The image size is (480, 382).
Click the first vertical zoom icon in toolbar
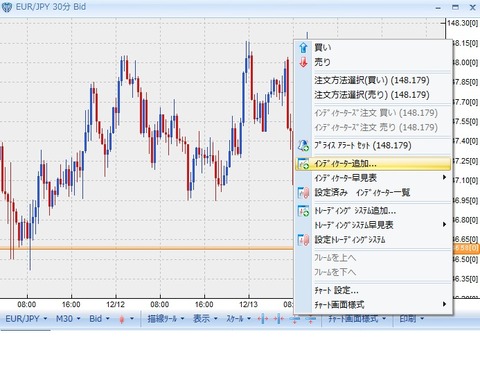pos(295,319)
